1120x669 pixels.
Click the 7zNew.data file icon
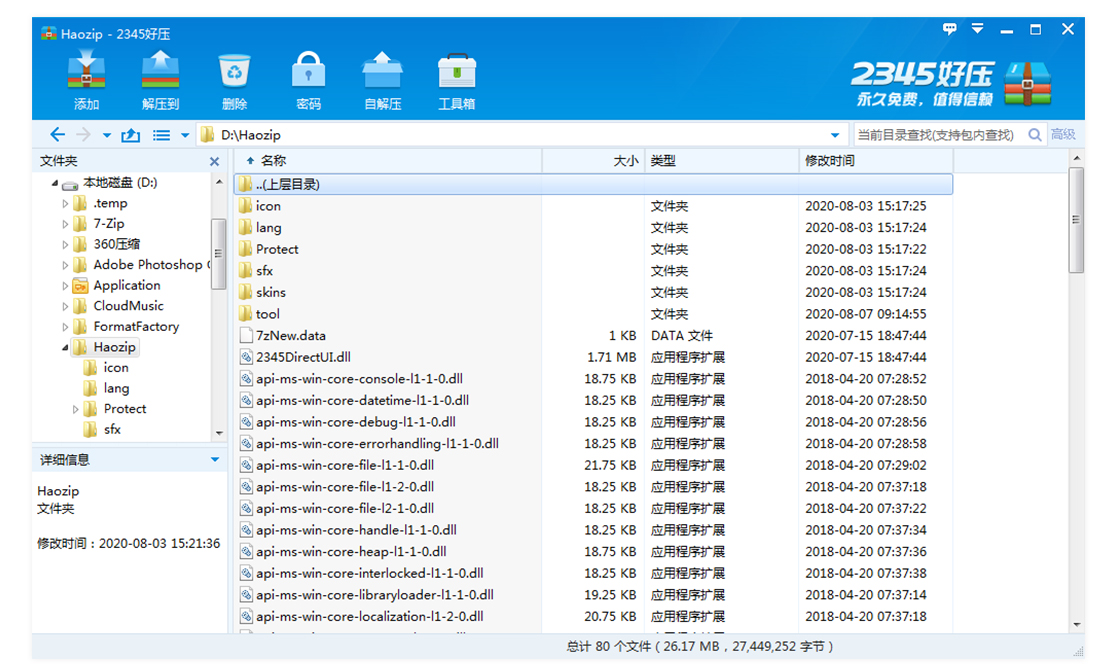pyautogui.click(x=246, y=335)
